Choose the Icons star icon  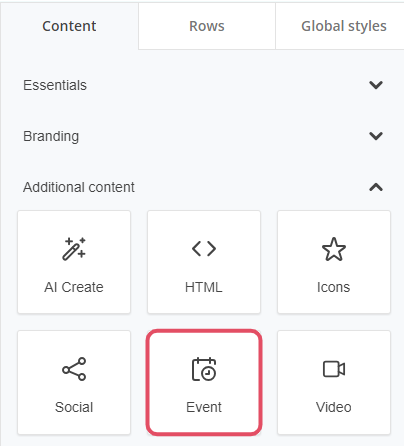point(334,249)
